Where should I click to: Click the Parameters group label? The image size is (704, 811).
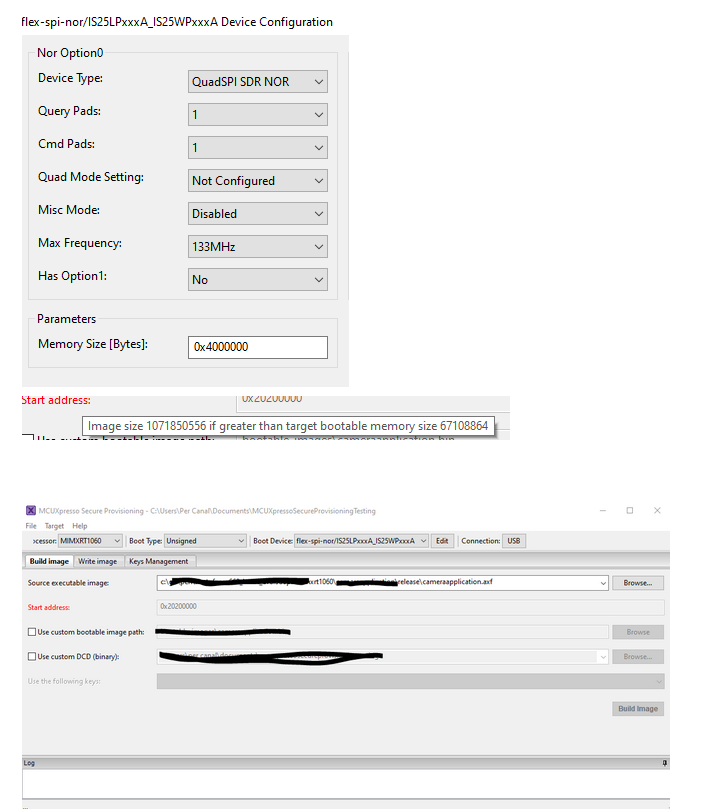tap(66, 319)
